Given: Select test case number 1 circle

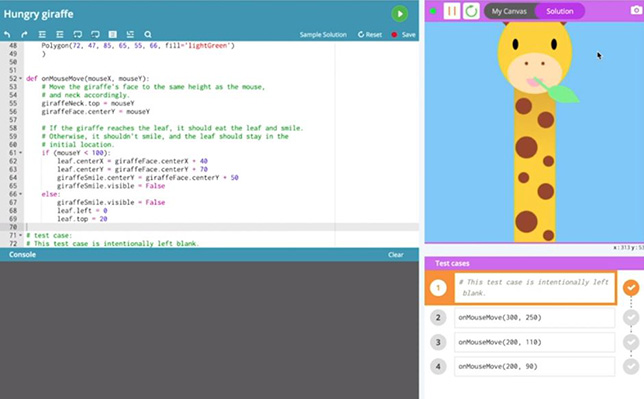Looking at the screenshot, I should click(x=438, y=288).
